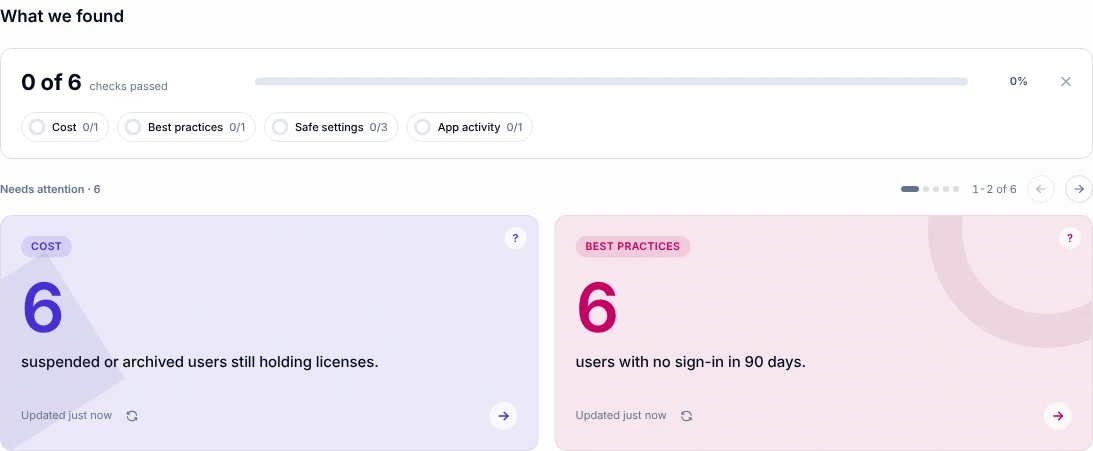Open the suspended or archived users card
Screen dimensions: 1093x451
point(269,333)
